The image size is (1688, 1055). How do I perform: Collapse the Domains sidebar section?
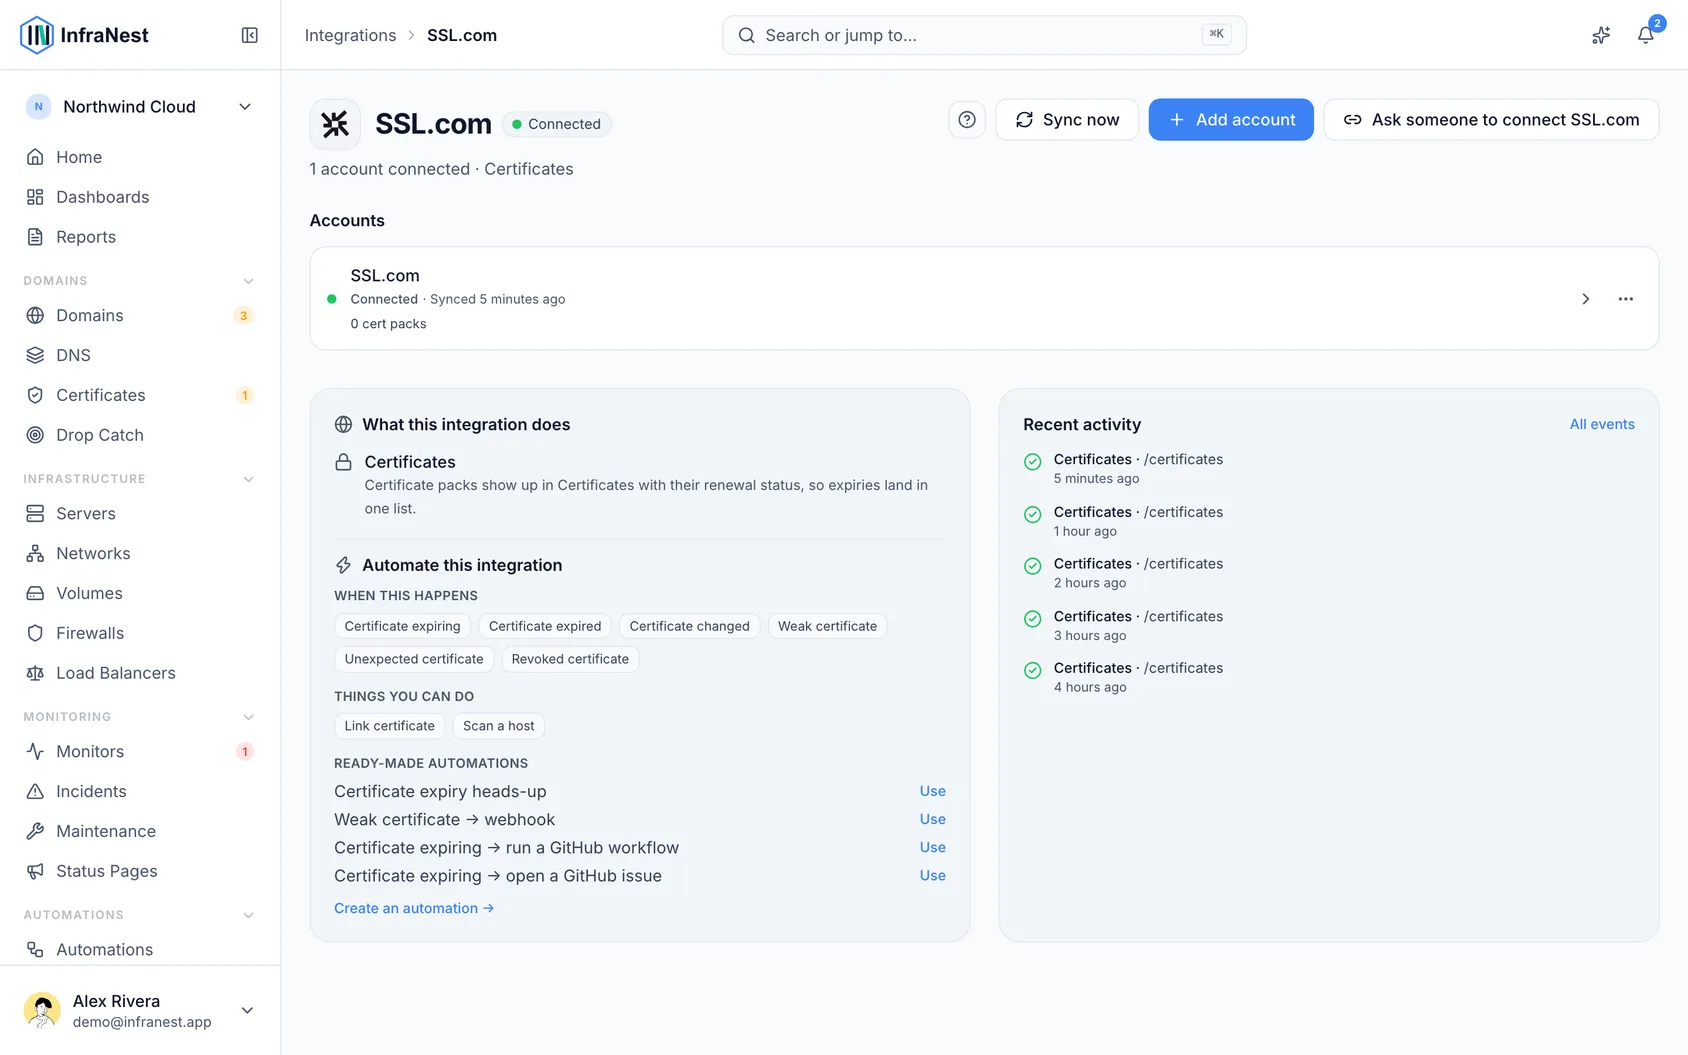point(248,281)
